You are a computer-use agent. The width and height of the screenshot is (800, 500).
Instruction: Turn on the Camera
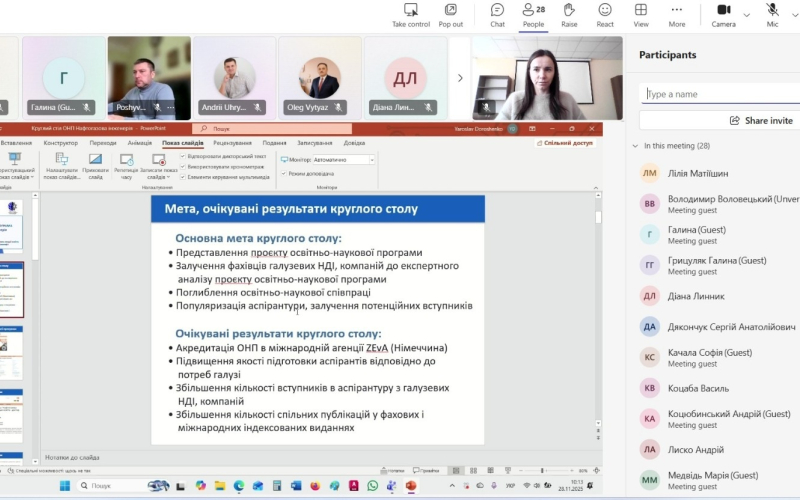tap(723, 14)
